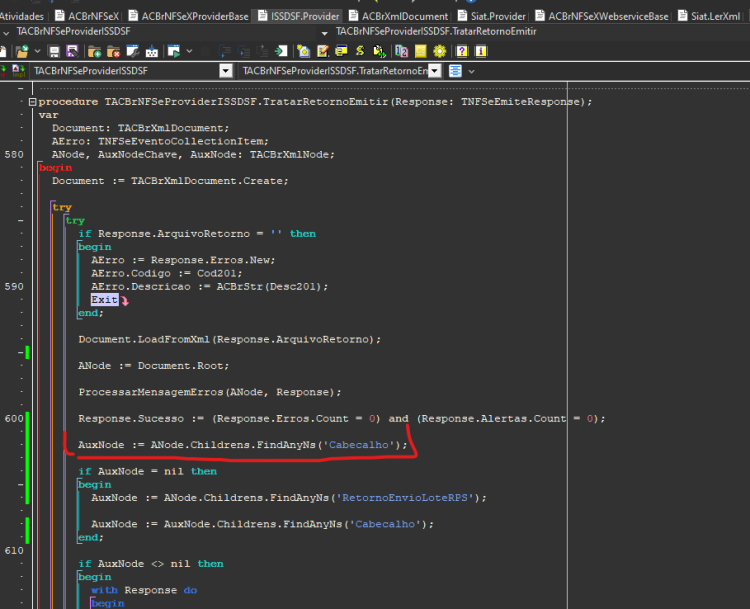750x609 pixels.
Task: Click the yellow gear icon
Action: (x=440, y=51)
